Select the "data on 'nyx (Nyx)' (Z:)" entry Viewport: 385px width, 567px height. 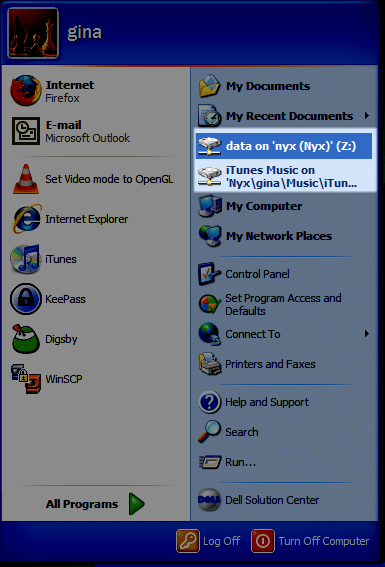click(x=284, y=146)
